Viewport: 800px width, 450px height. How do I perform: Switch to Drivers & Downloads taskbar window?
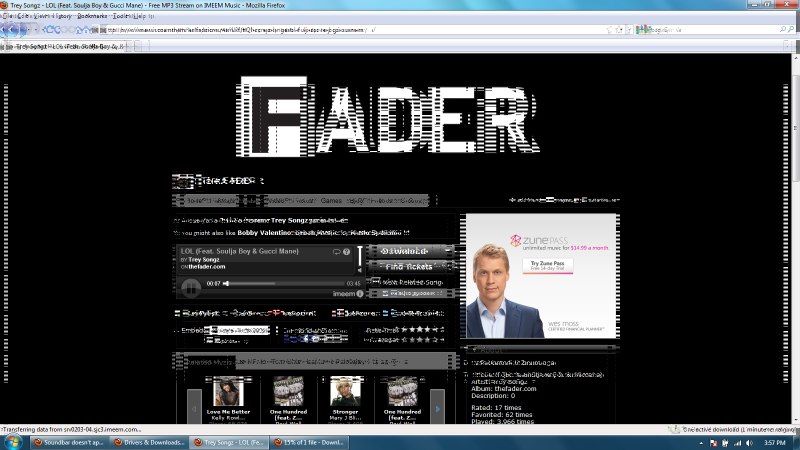(x=149, y=442)
